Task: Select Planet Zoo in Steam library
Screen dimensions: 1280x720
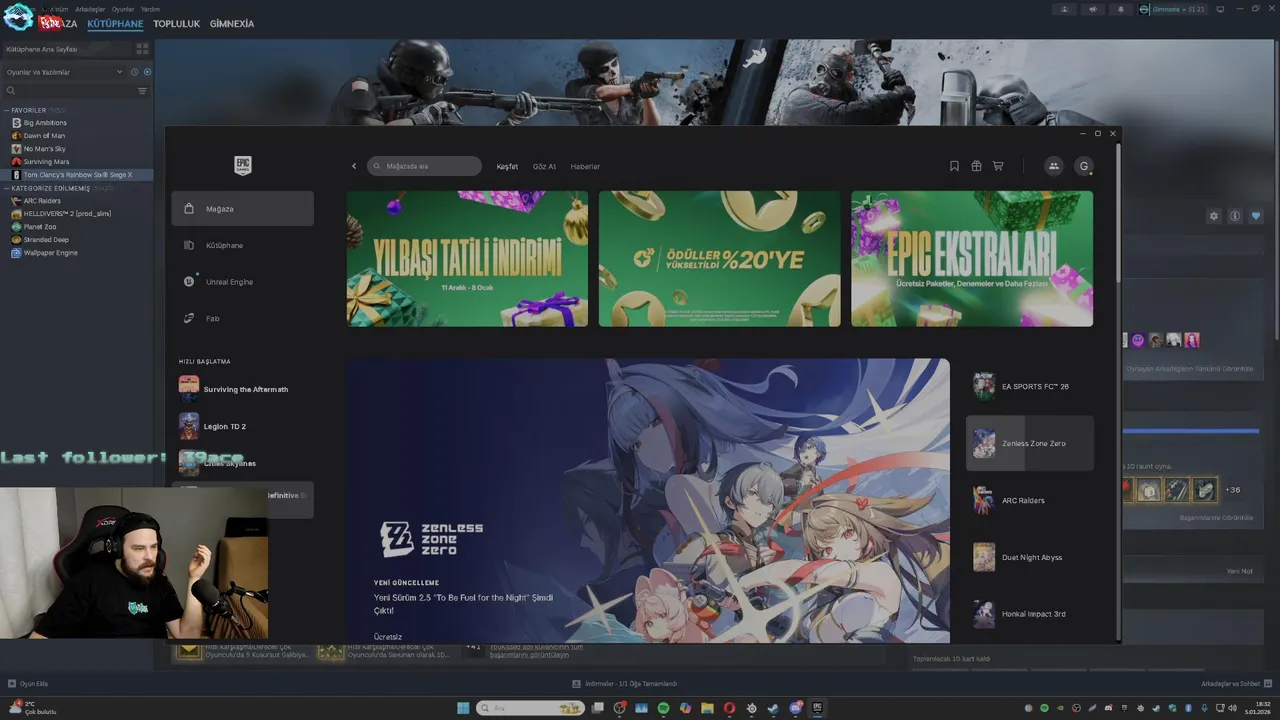Action: 40,227
